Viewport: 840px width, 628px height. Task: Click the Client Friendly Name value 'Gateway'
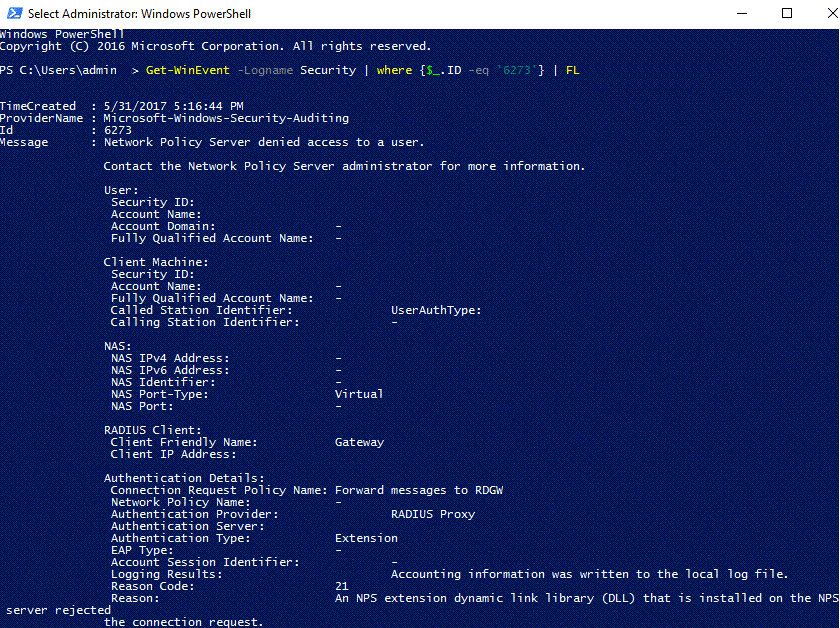click(359, 442)
